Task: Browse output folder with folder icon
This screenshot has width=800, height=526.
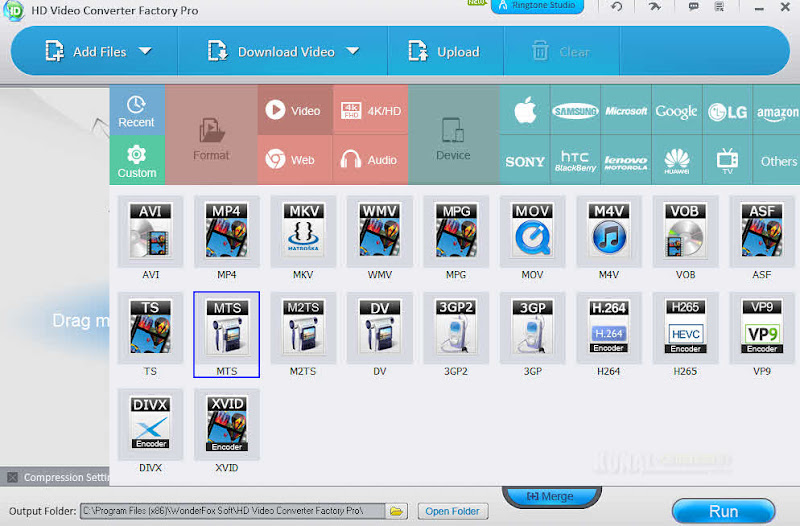Action: [396, 511]
